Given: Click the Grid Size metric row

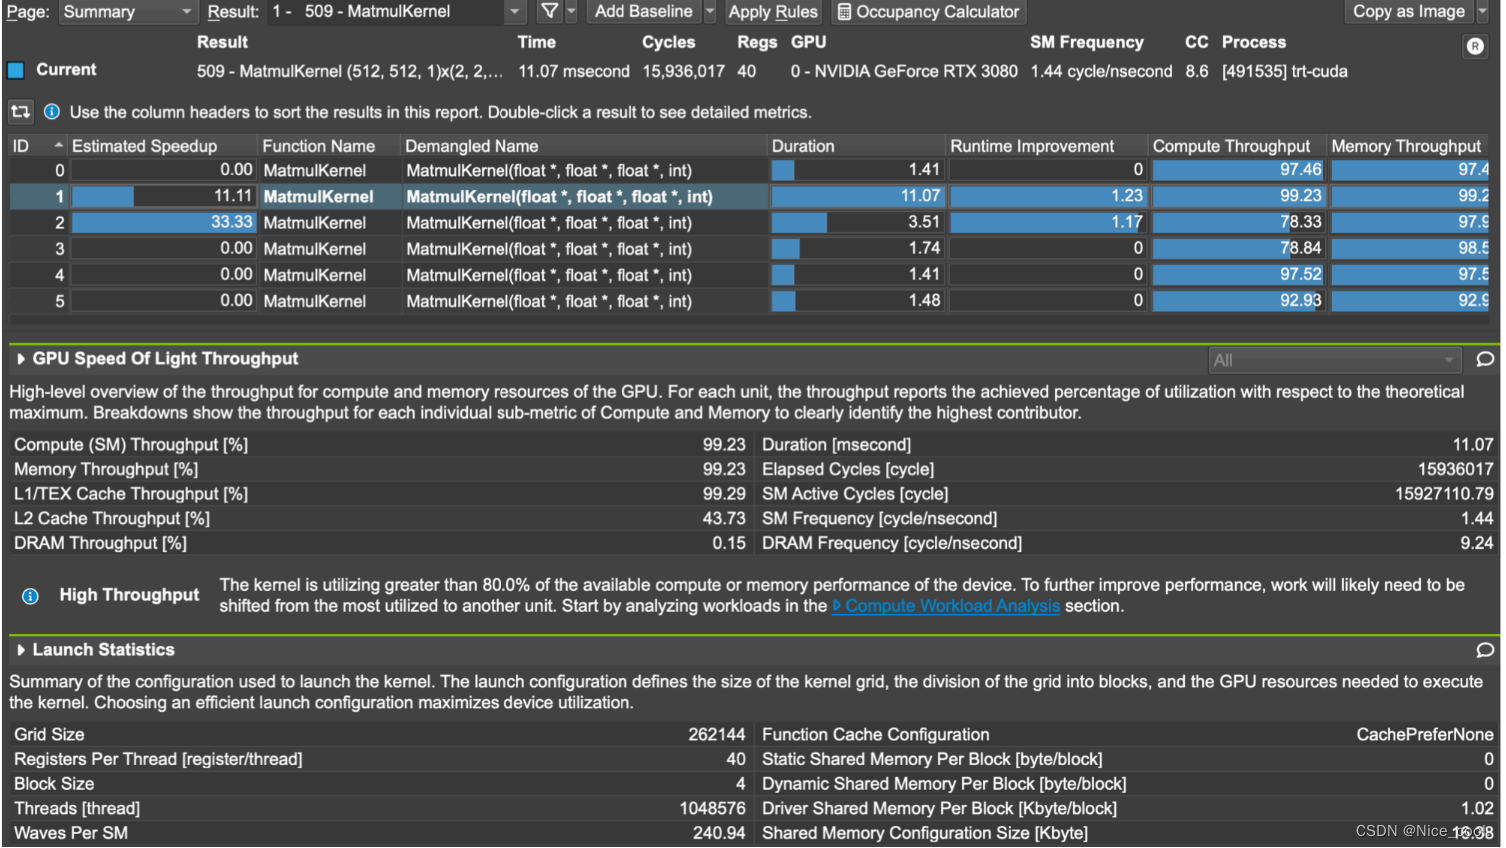Looking at the screenshot, I should tap(380, 735).
